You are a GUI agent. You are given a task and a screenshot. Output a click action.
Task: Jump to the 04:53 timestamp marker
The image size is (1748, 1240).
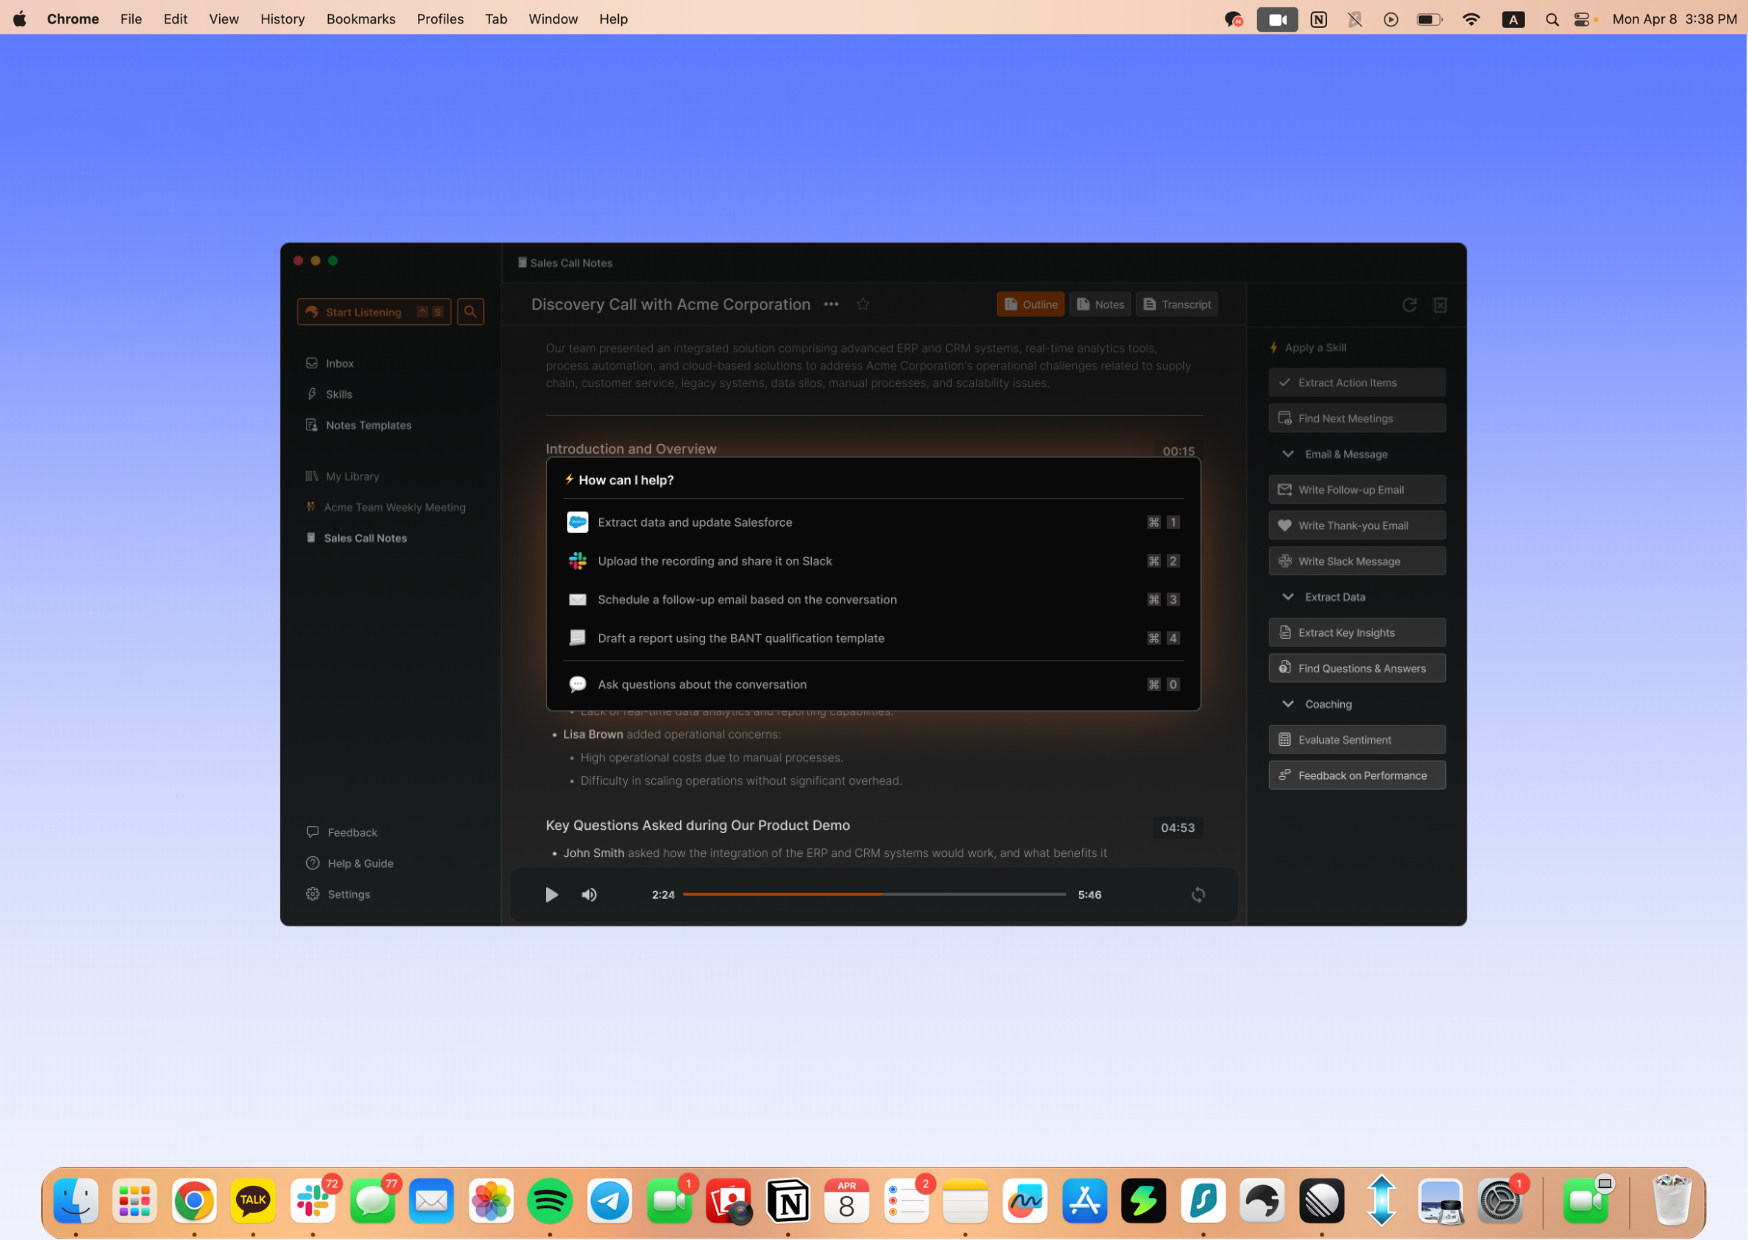tap(1177, 827)
